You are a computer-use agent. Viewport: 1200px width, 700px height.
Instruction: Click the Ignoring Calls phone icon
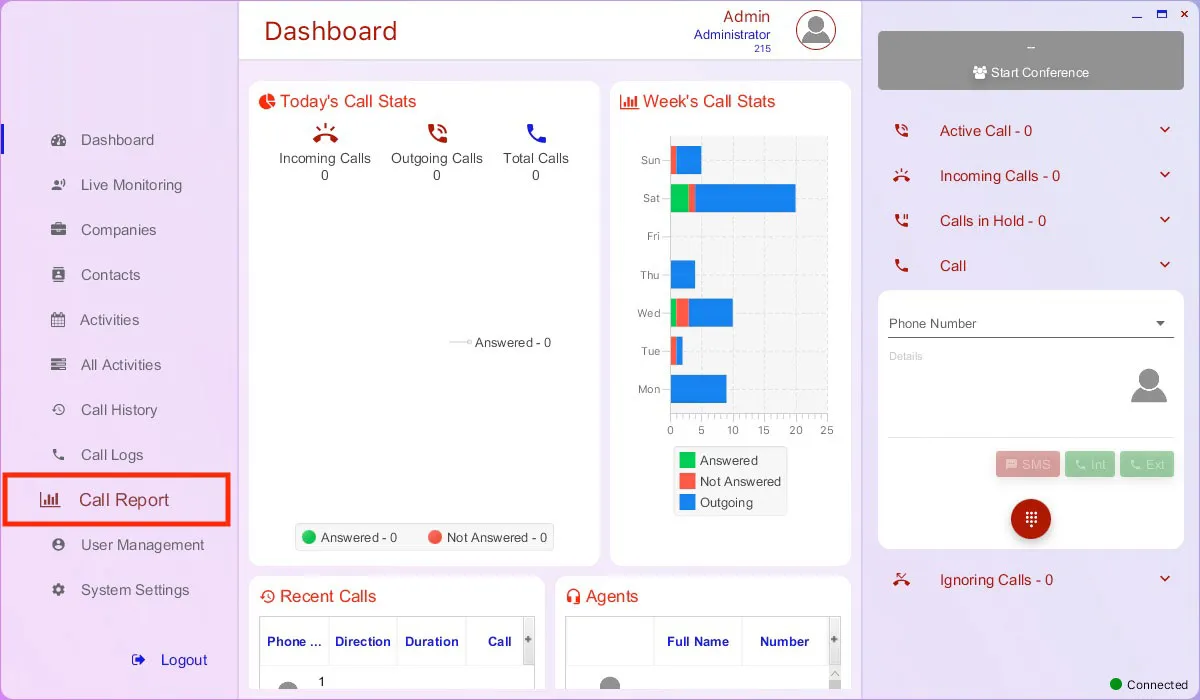pyautogui.click(x=902, y=580)
